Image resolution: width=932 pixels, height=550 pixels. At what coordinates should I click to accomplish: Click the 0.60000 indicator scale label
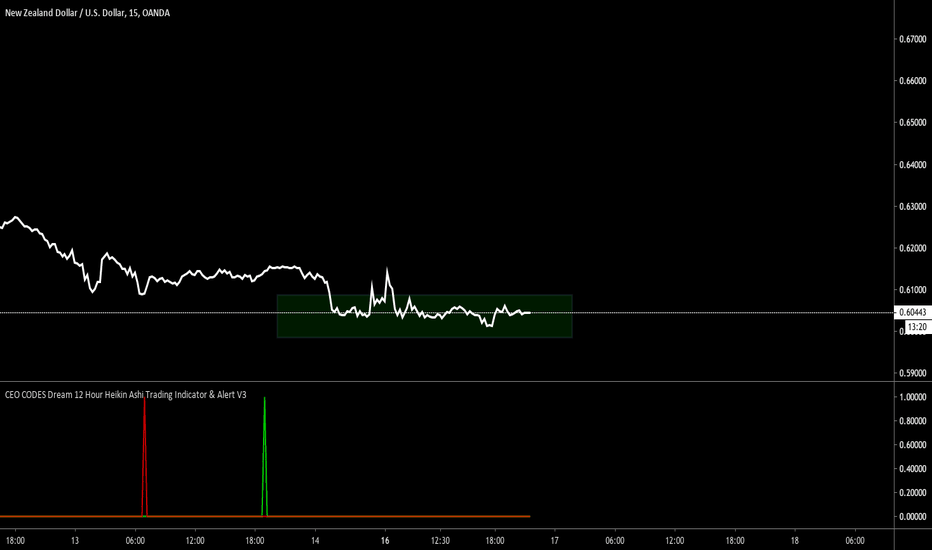point(912,445)
